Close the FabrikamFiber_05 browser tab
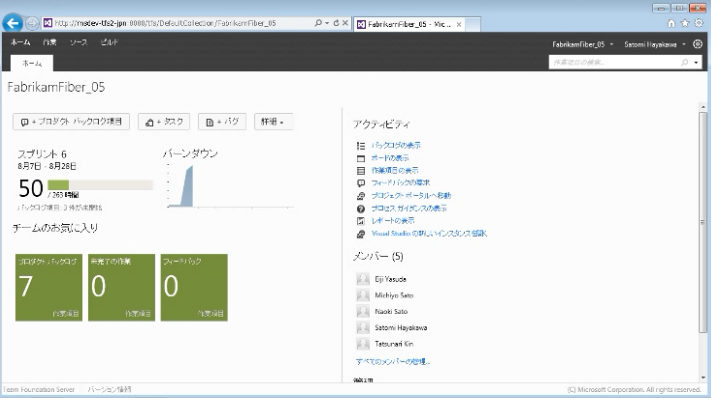 [x=459, y=24]
